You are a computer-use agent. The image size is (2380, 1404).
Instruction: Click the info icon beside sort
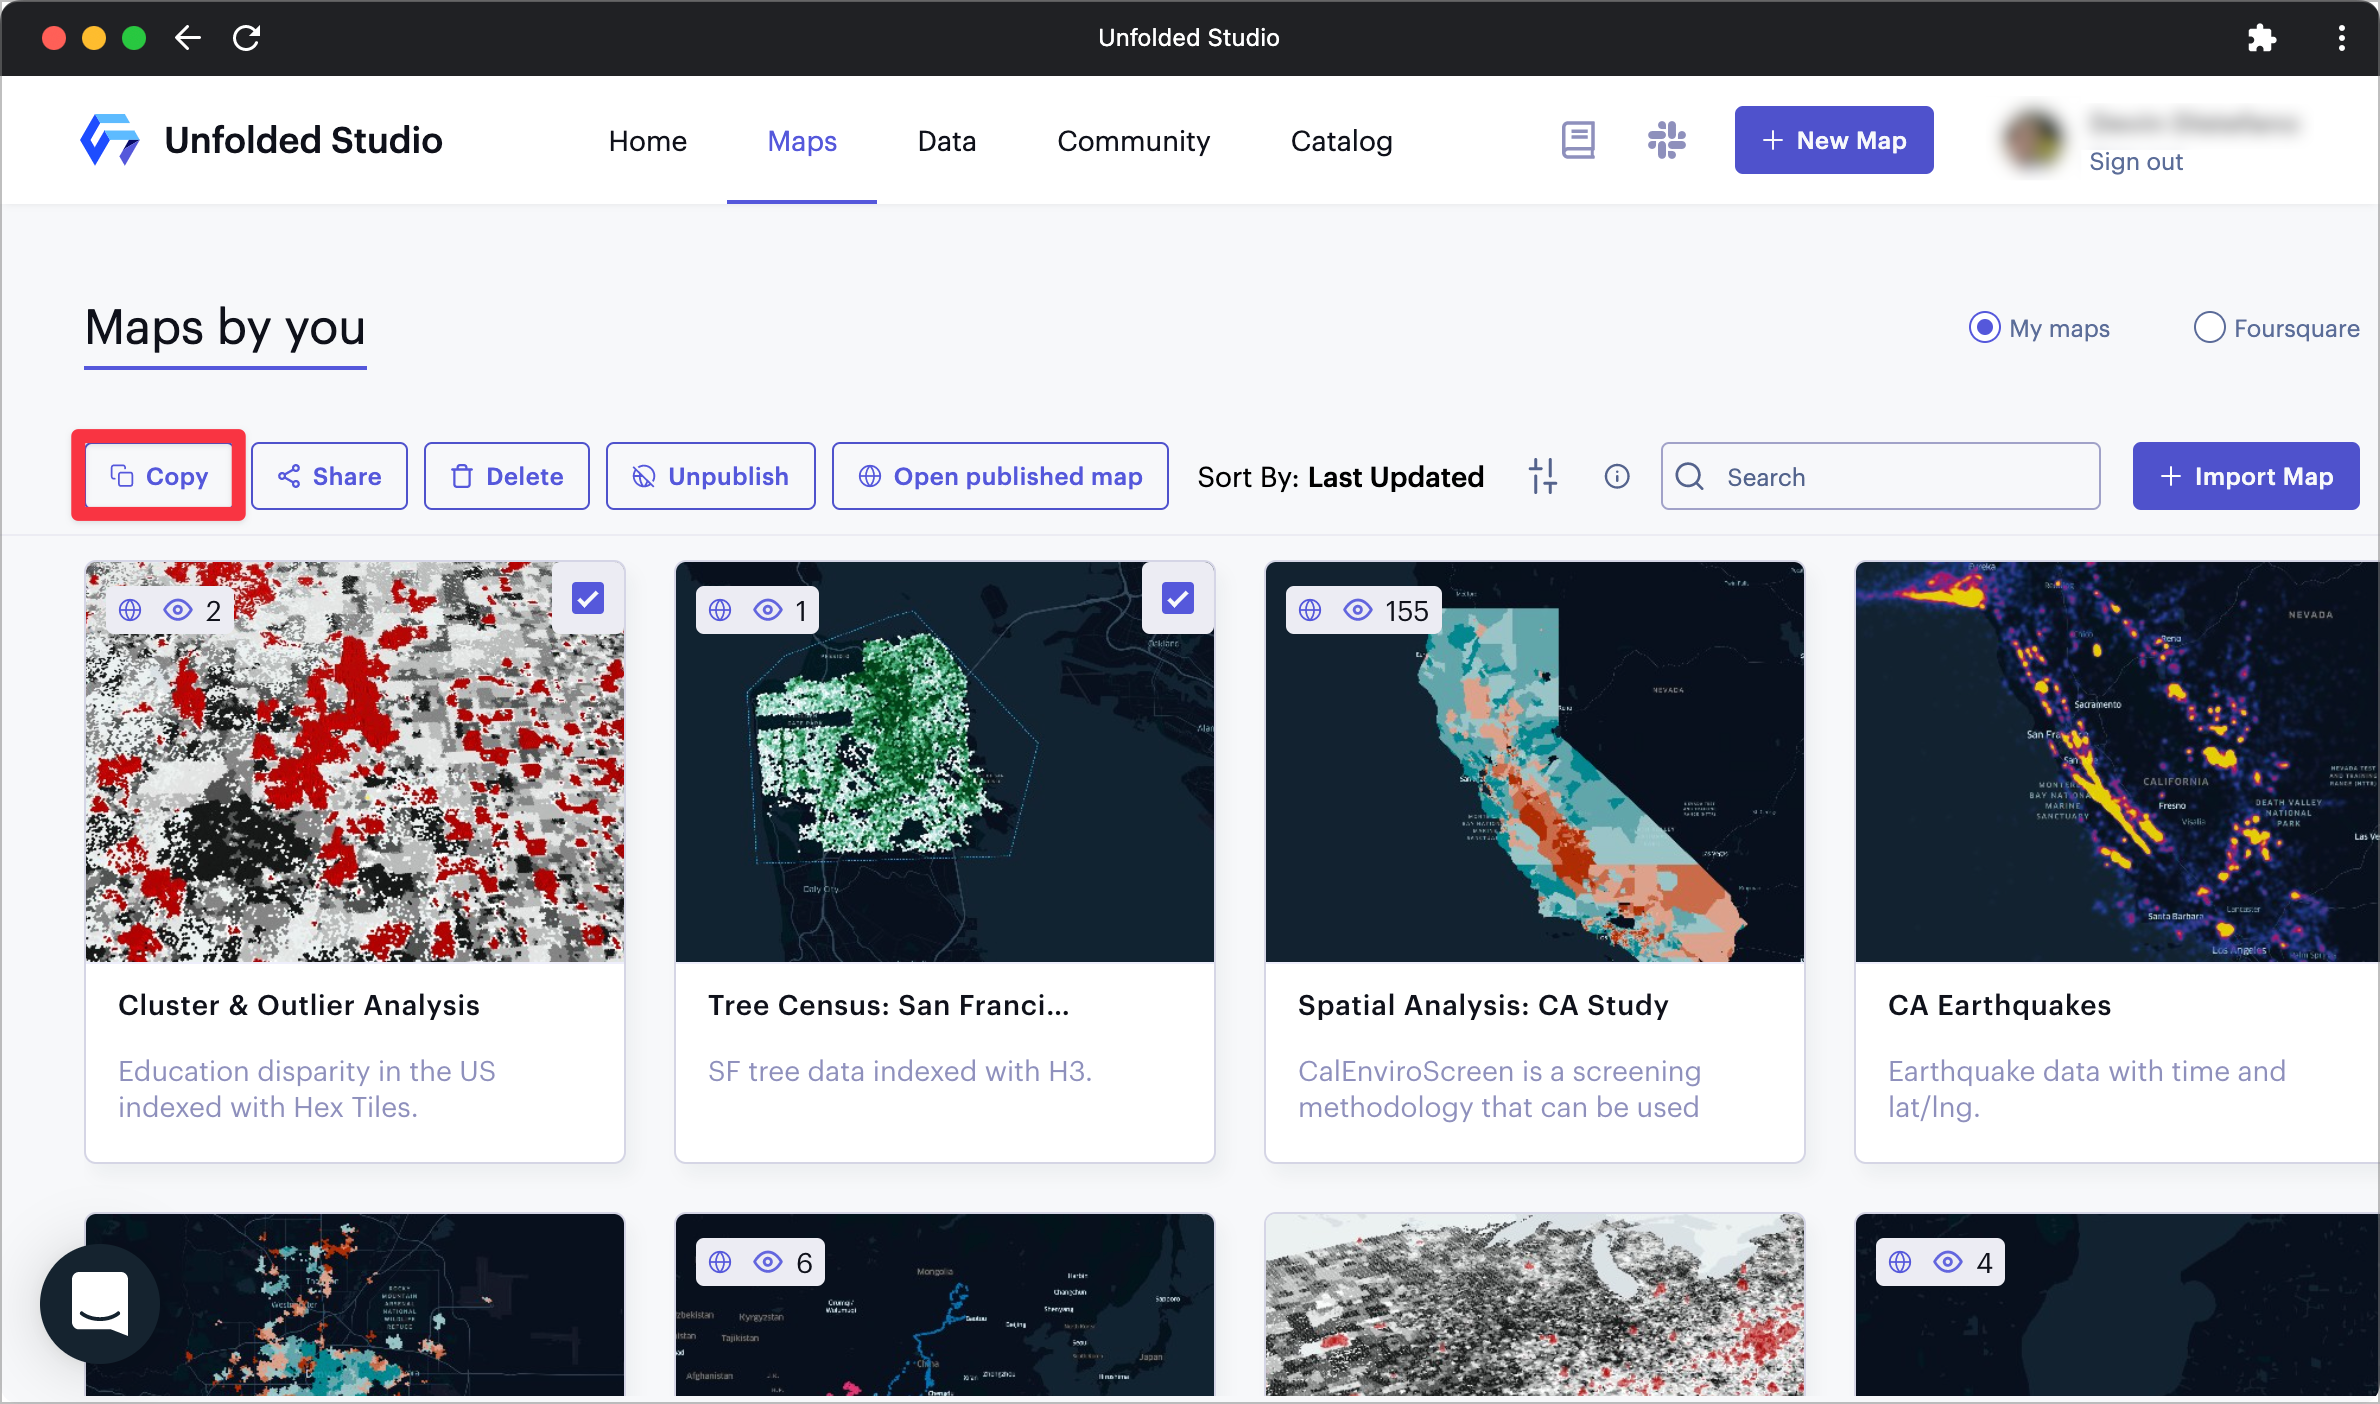[x=1616, y=476]
